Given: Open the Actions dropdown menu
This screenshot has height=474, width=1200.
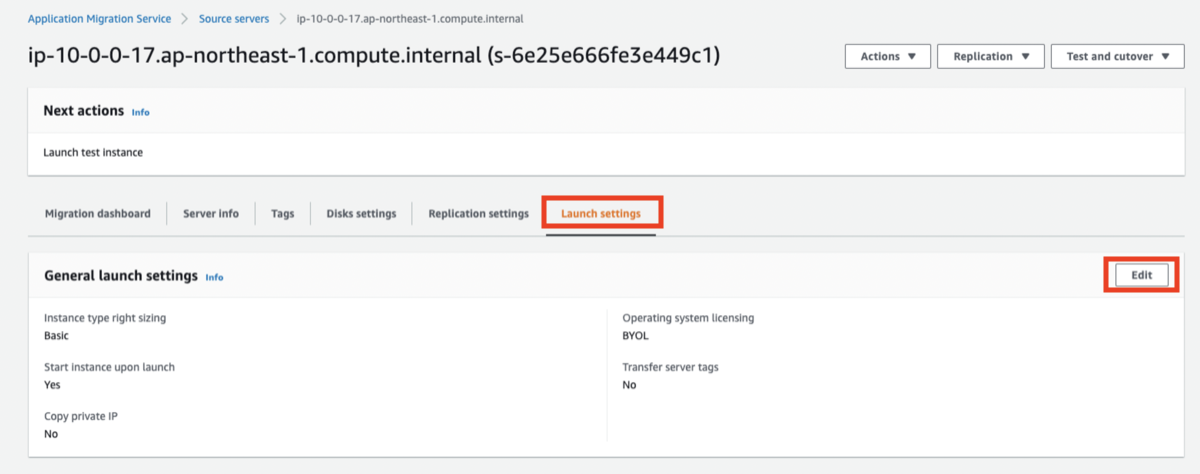Looking at the screenshot, I should (x=888, y=56).
